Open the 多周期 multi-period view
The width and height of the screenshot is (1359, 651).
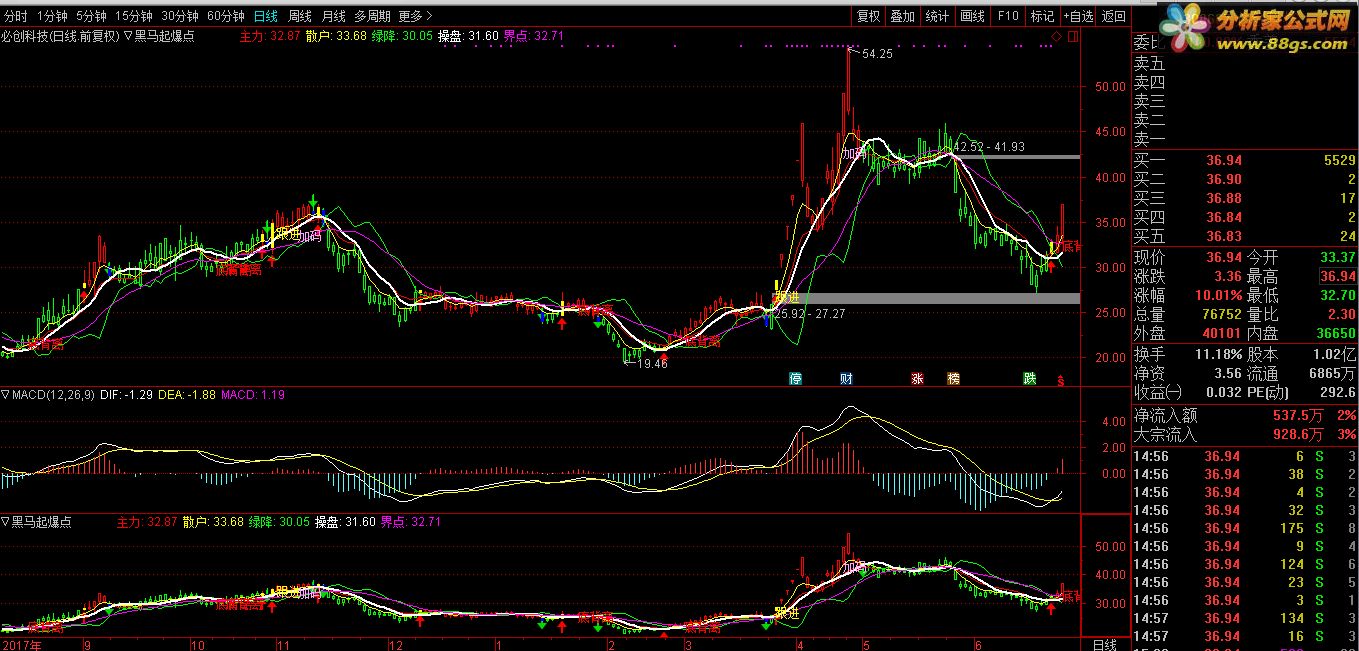(x=372, y=16)
